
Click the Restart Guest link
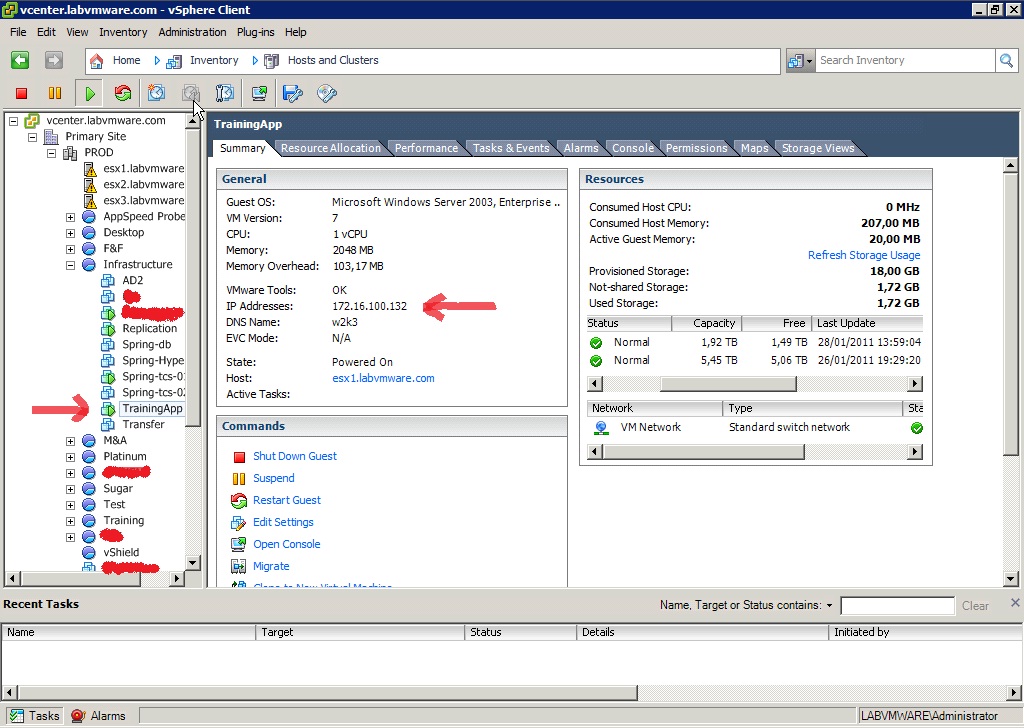coord(287,500)
